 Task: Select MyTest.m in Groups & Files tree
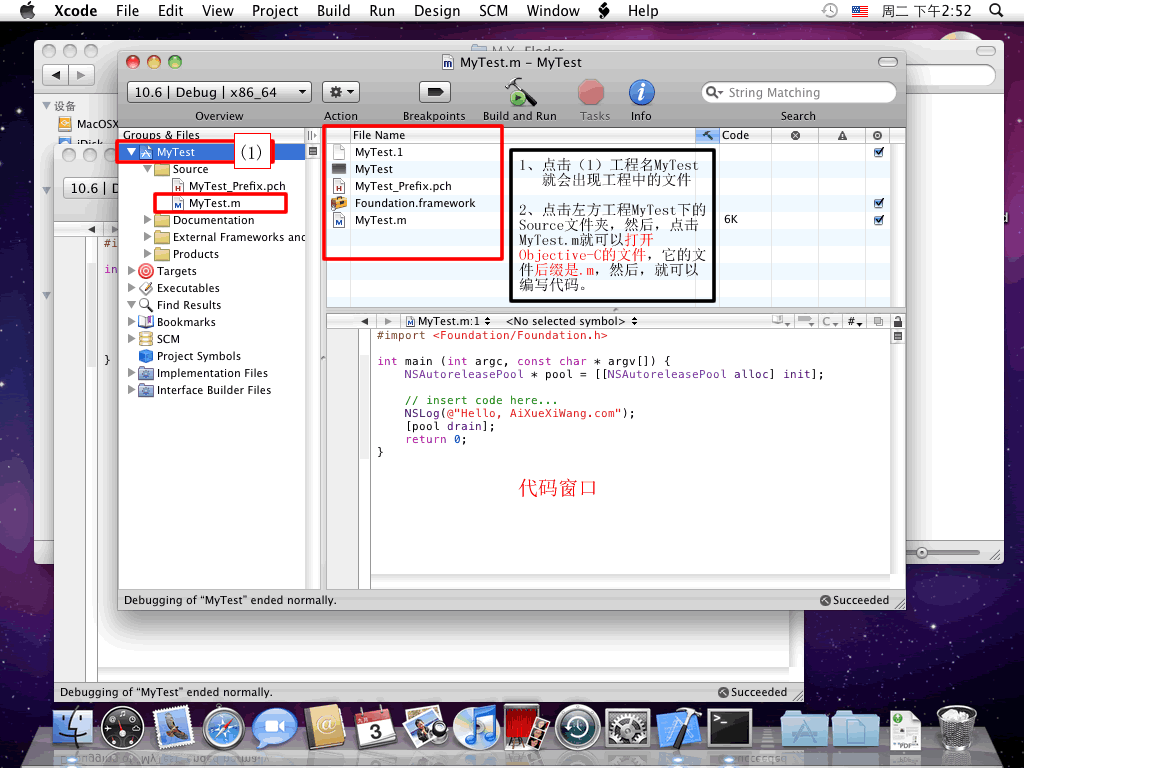[x=214, y=203]
